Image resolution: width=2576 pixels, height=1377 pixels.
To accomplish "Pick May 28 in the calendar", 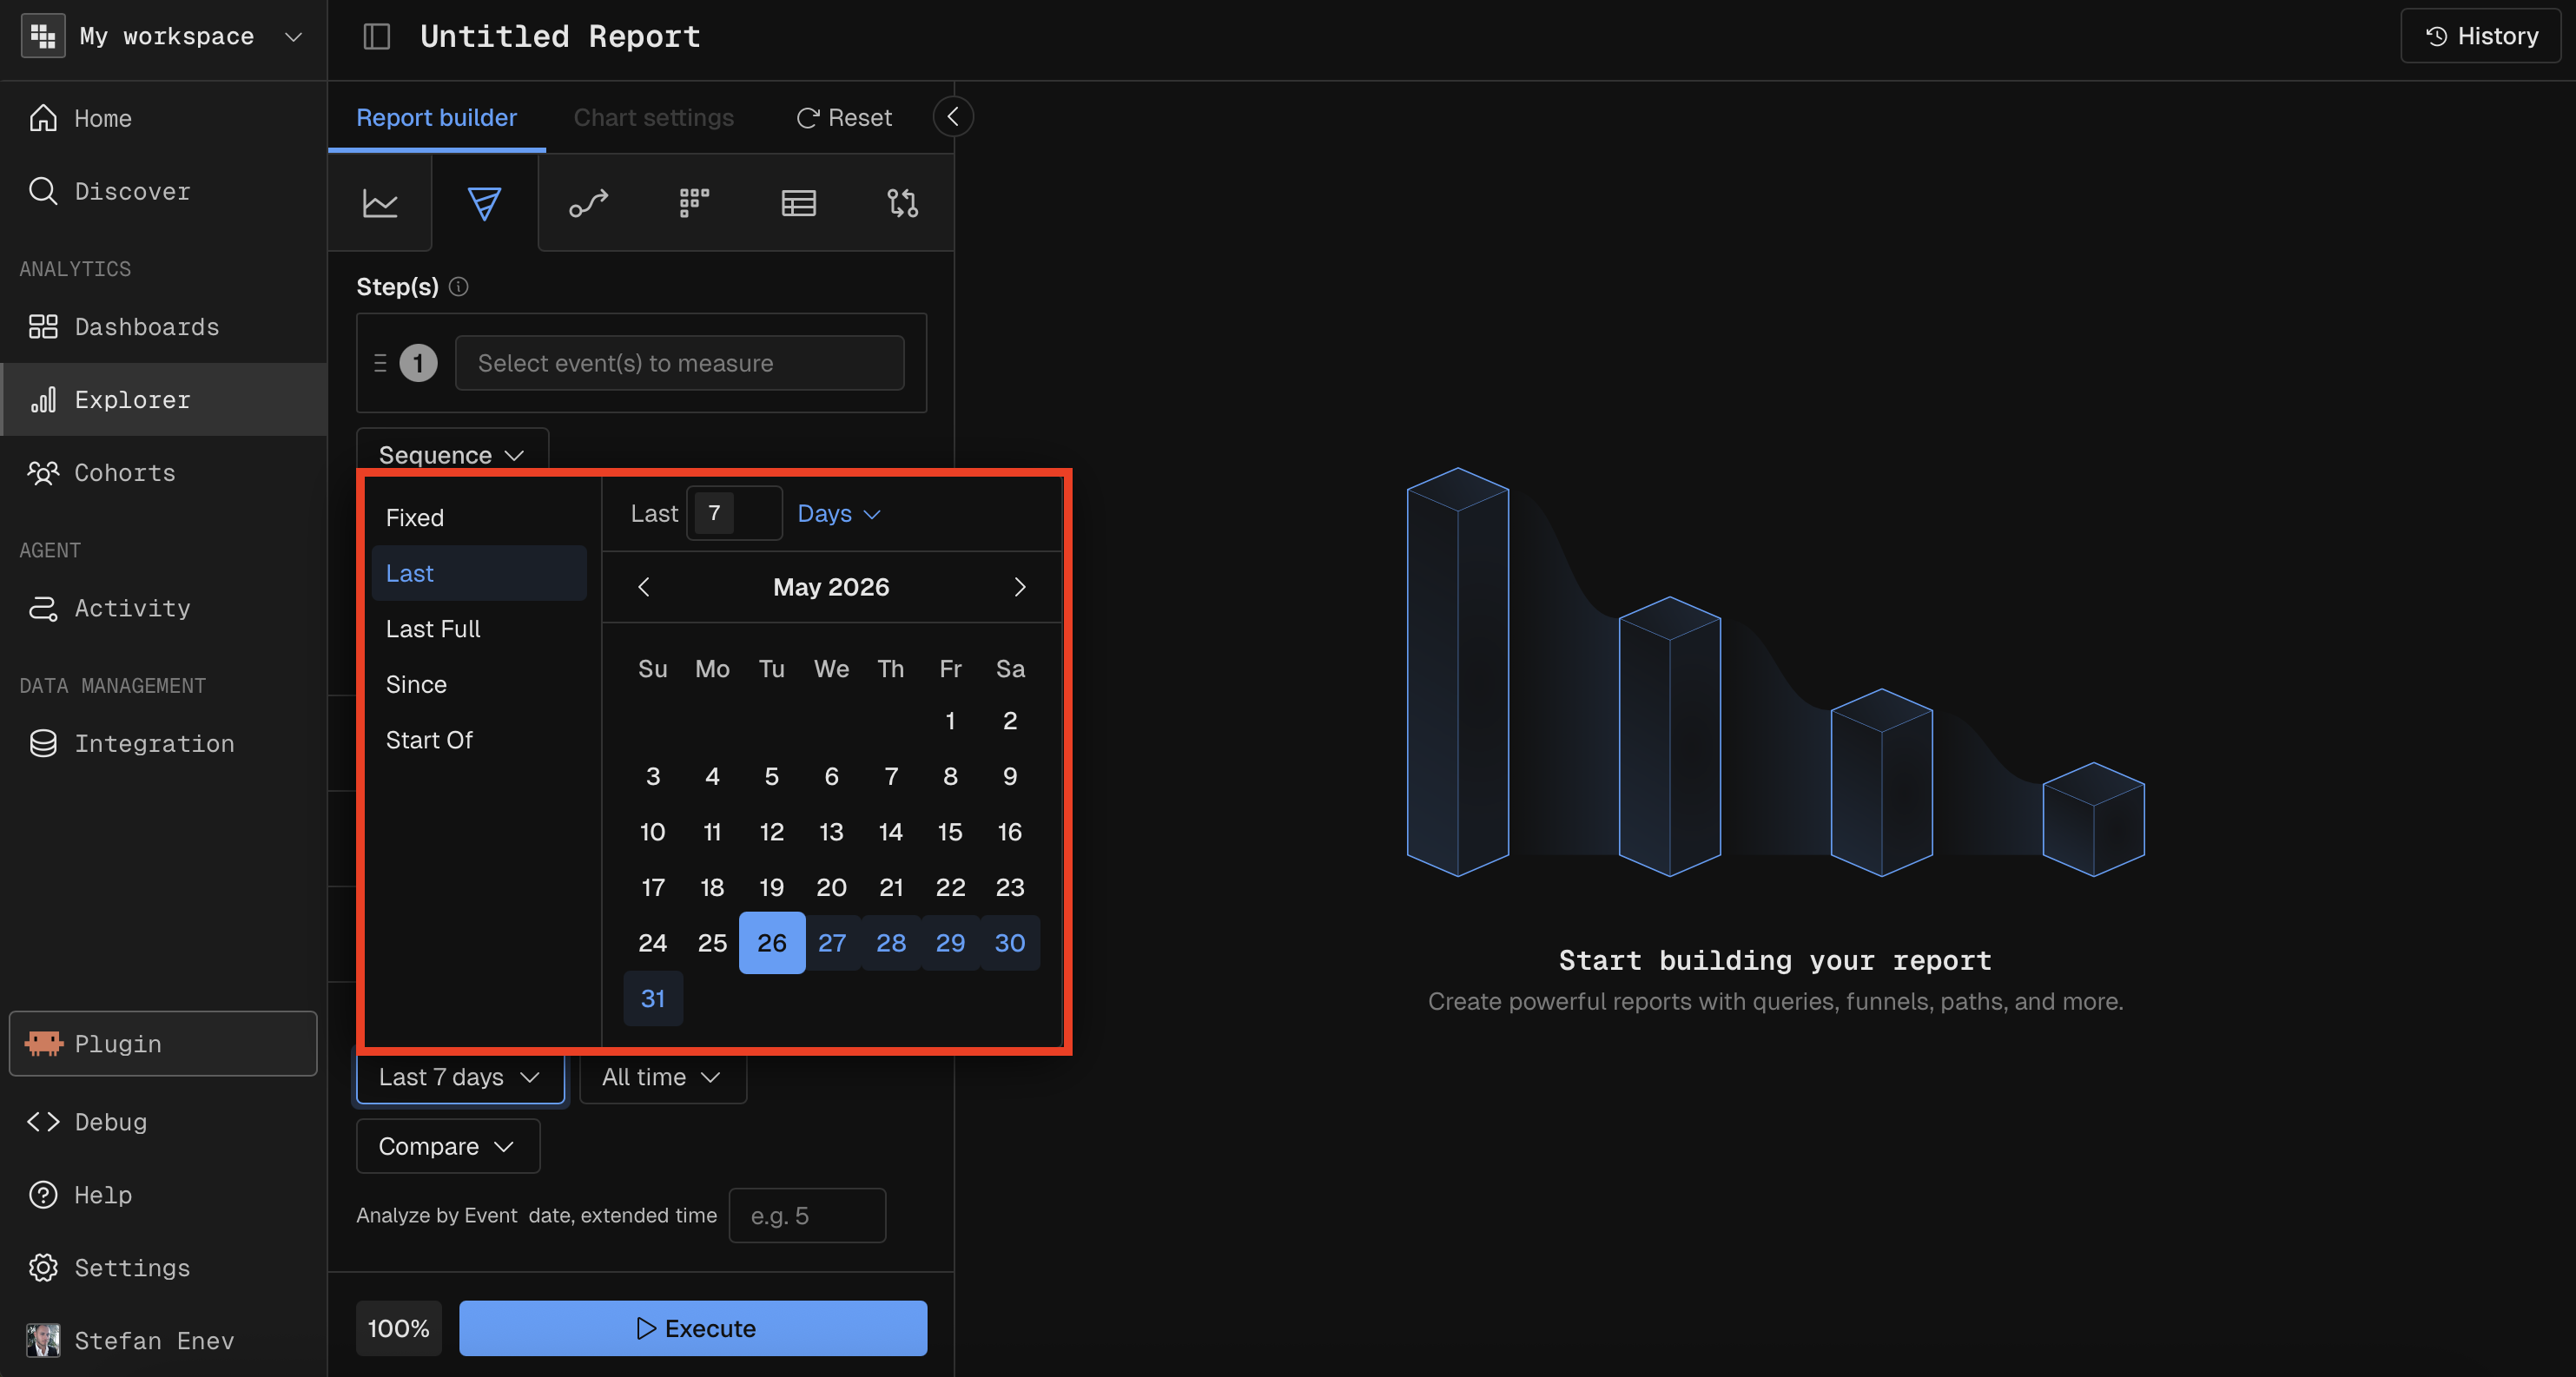I will tap(891, 943).
